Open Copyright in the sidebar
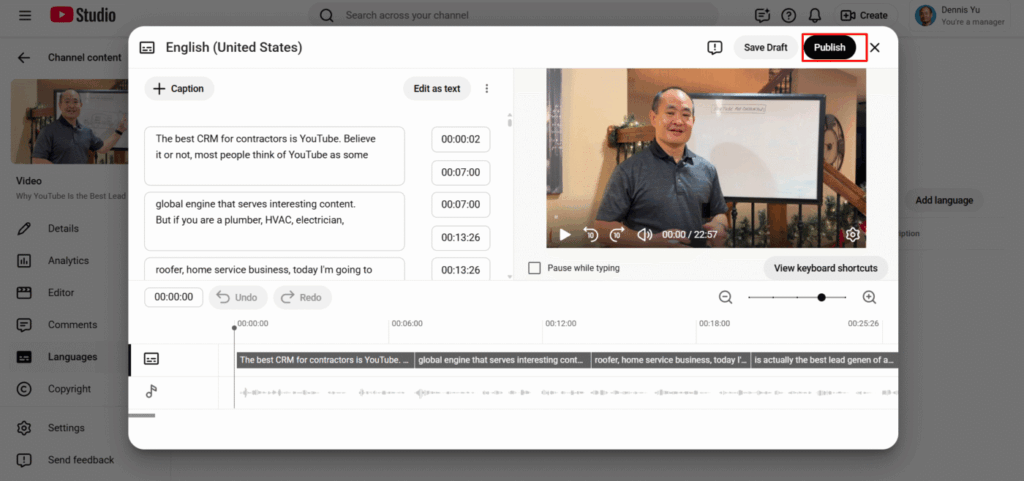The image size is (1024, 481). tap(69, 389)
